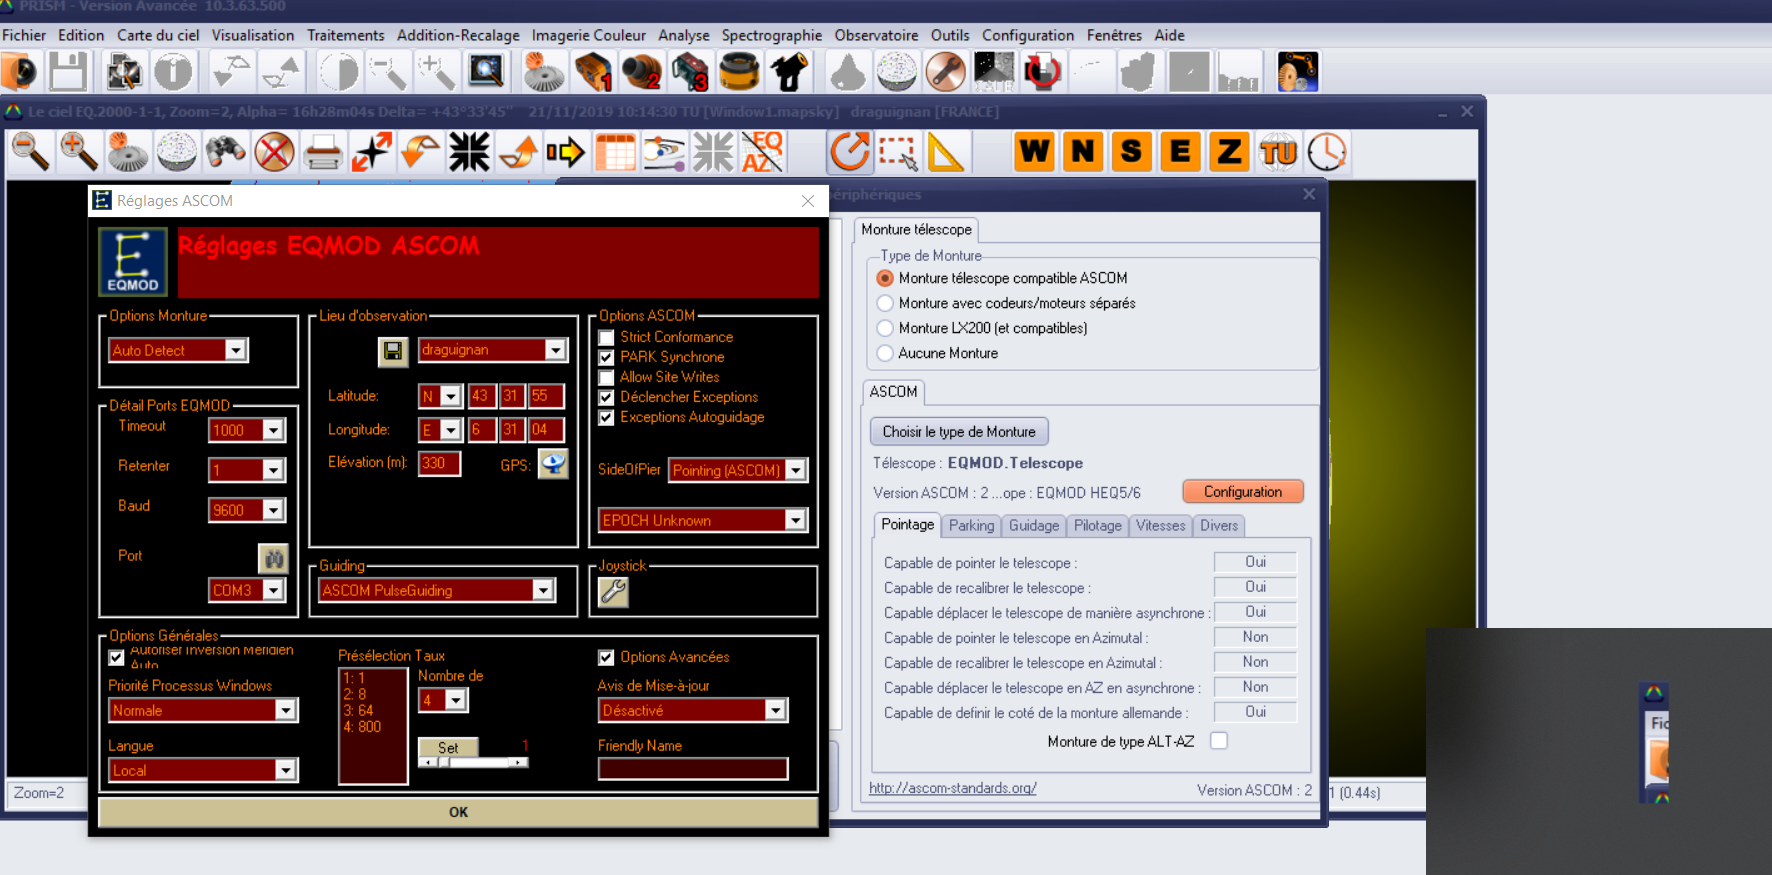The width and height of the screenshot is (1772, 875).
Task: Open the SideOfPier Pointing dropdown
Action: pyautogui.click(x=795, y=470)
